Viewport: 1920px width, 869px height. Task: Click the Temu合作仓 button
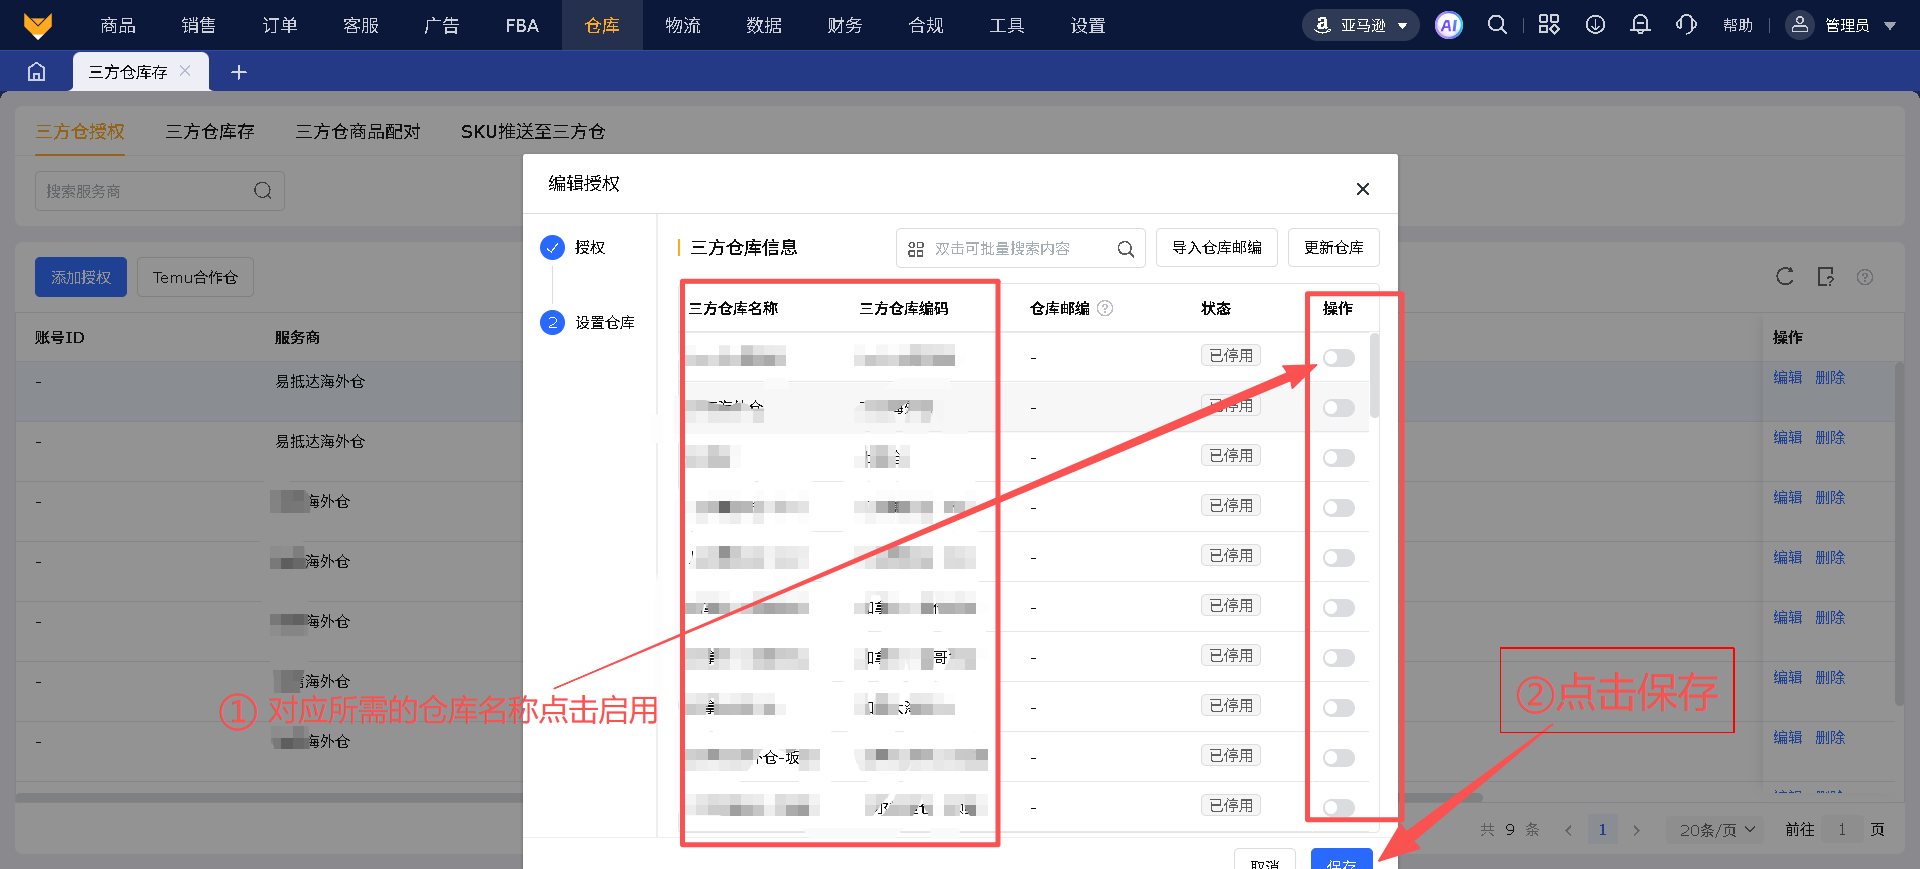point(195,277)
